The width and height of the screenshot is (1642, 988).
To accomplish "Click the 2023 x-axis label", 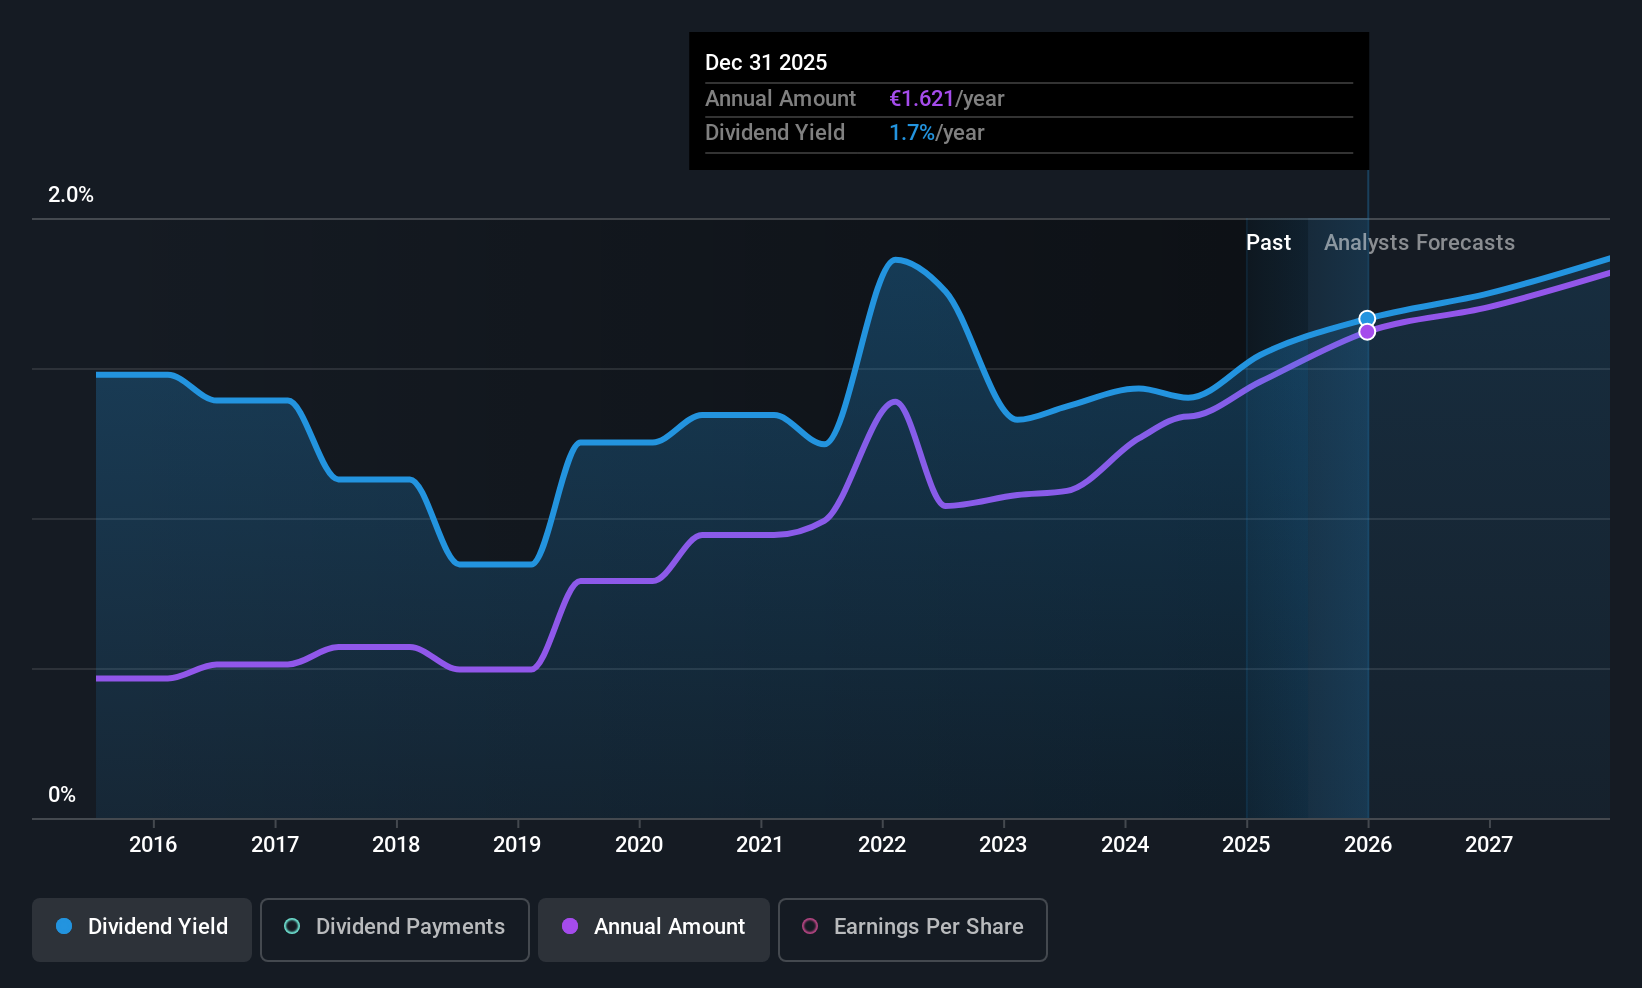I will (x=1003, y=845).
